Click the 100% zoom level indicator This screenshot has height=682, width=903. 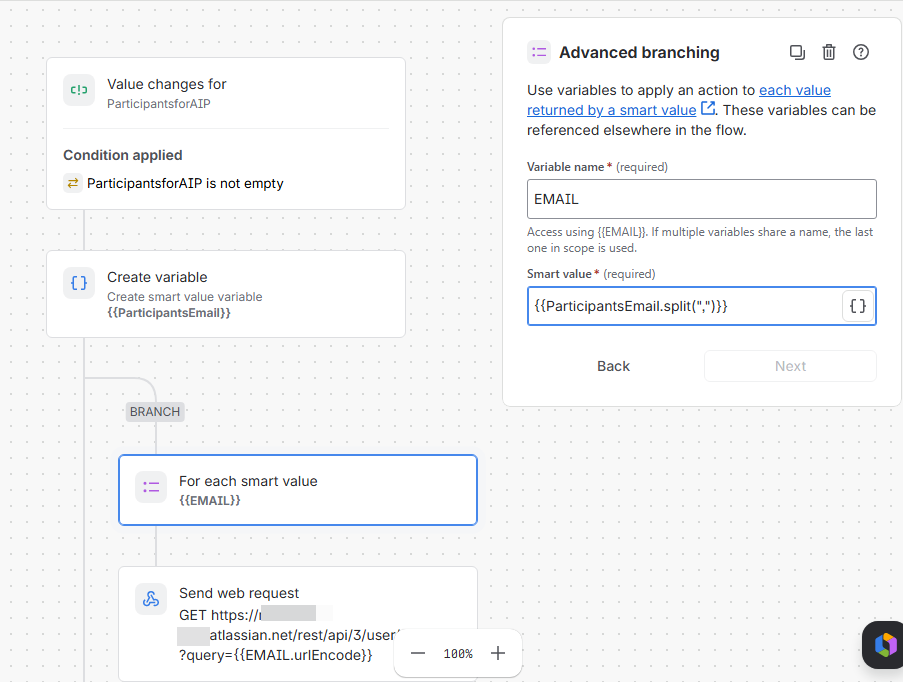coord(458,654)
